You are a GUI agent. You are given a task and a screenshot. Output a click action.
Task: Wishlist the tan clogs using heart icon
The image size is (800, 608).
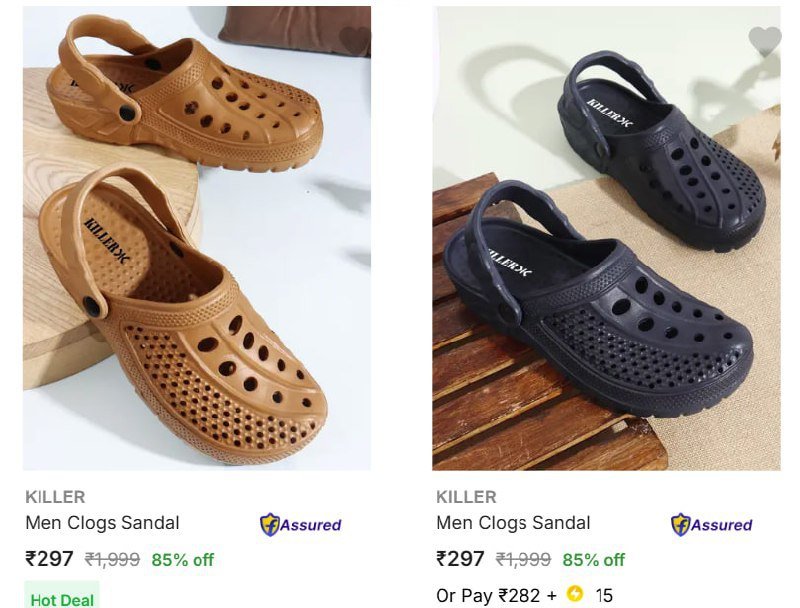(354, 40)
